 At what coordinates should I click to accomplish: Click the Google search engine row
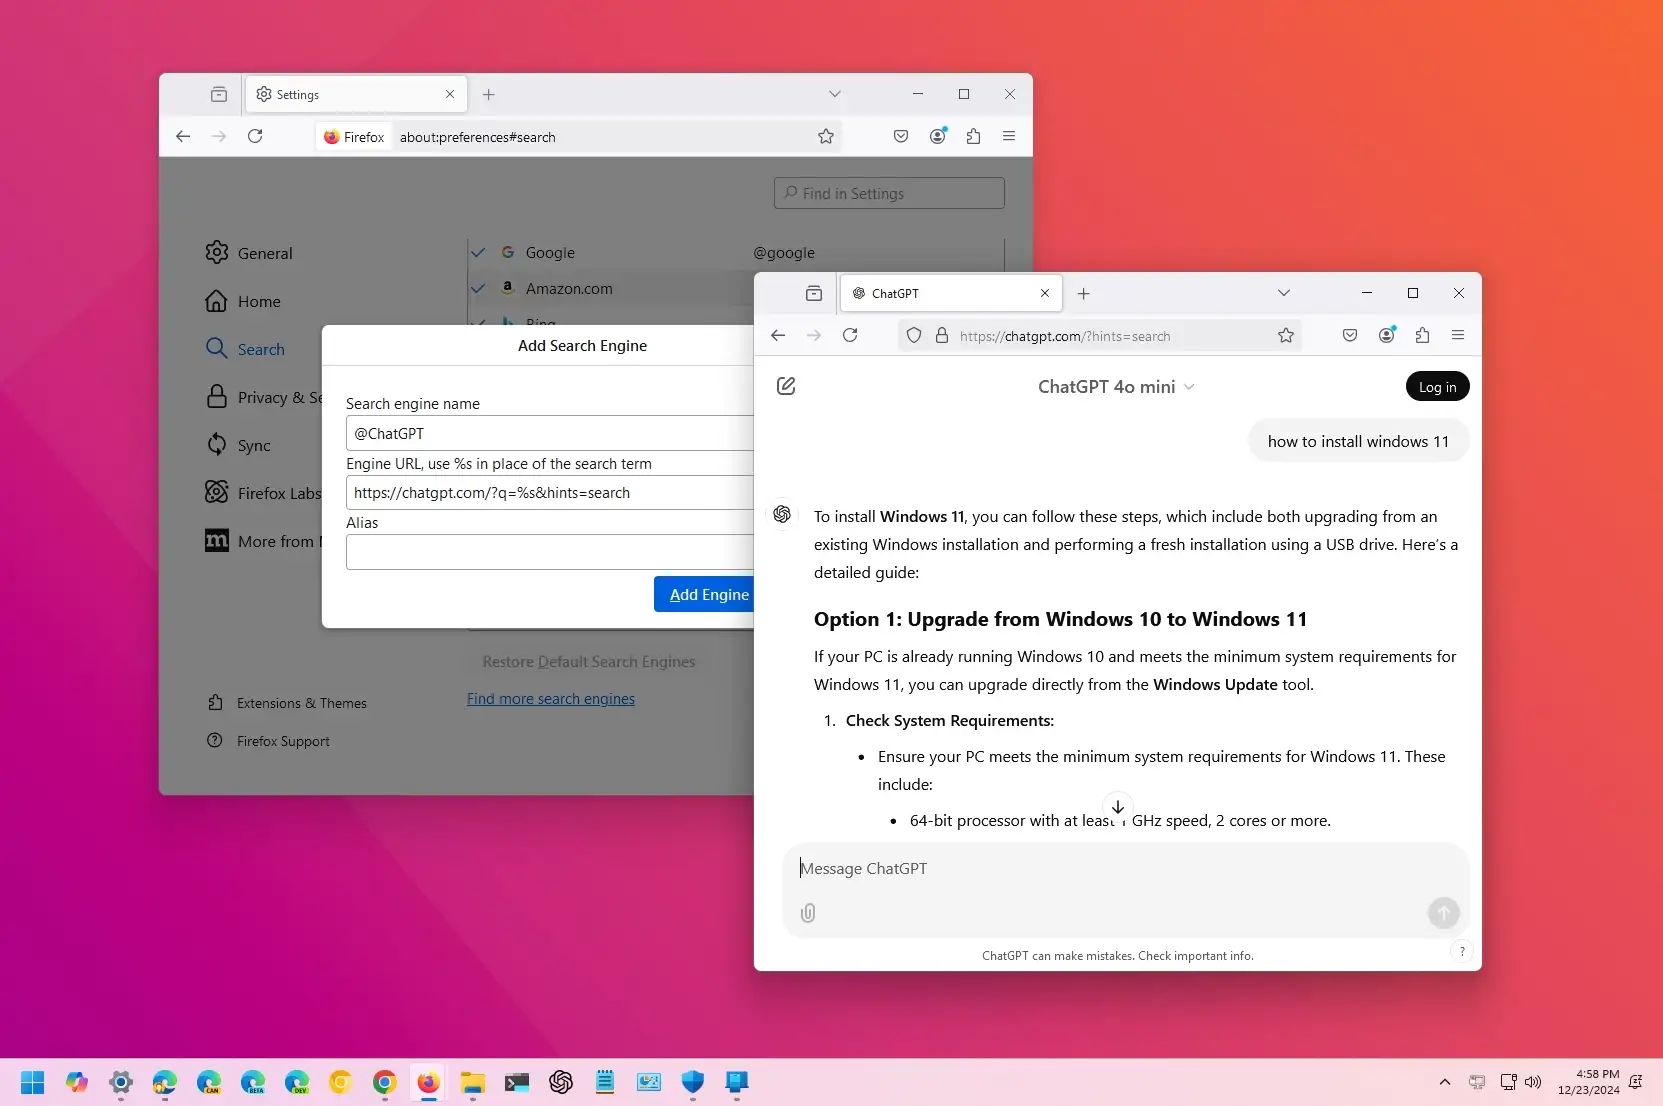coord(735,252)
